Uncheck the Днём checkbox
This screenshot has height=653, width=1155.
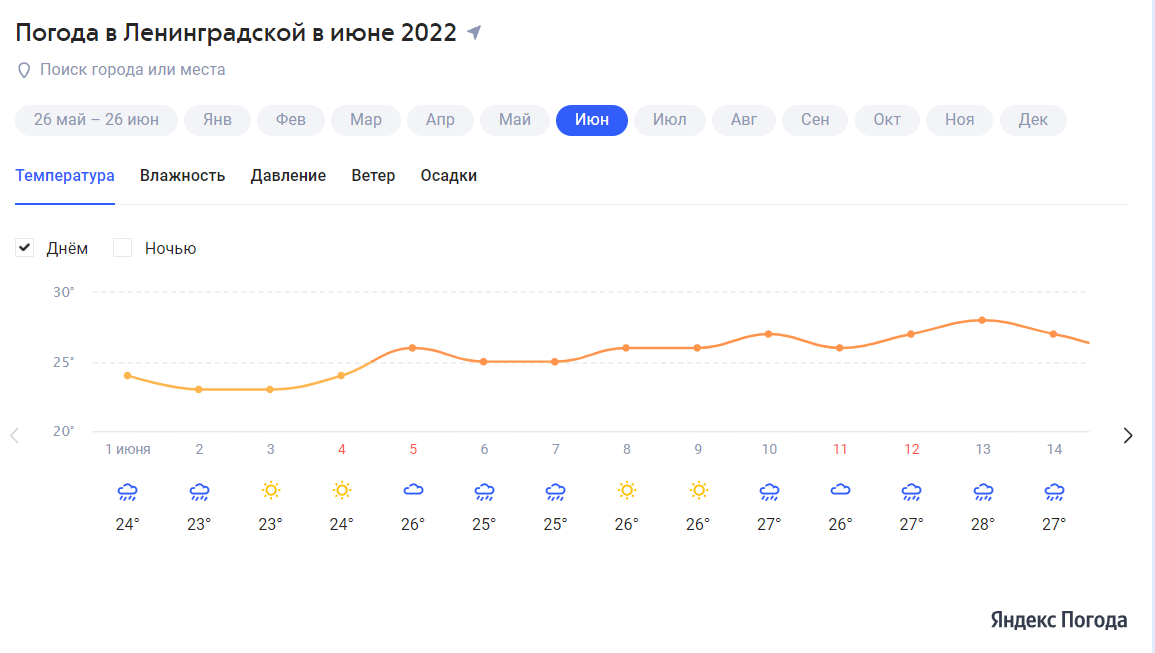(25, 248)
